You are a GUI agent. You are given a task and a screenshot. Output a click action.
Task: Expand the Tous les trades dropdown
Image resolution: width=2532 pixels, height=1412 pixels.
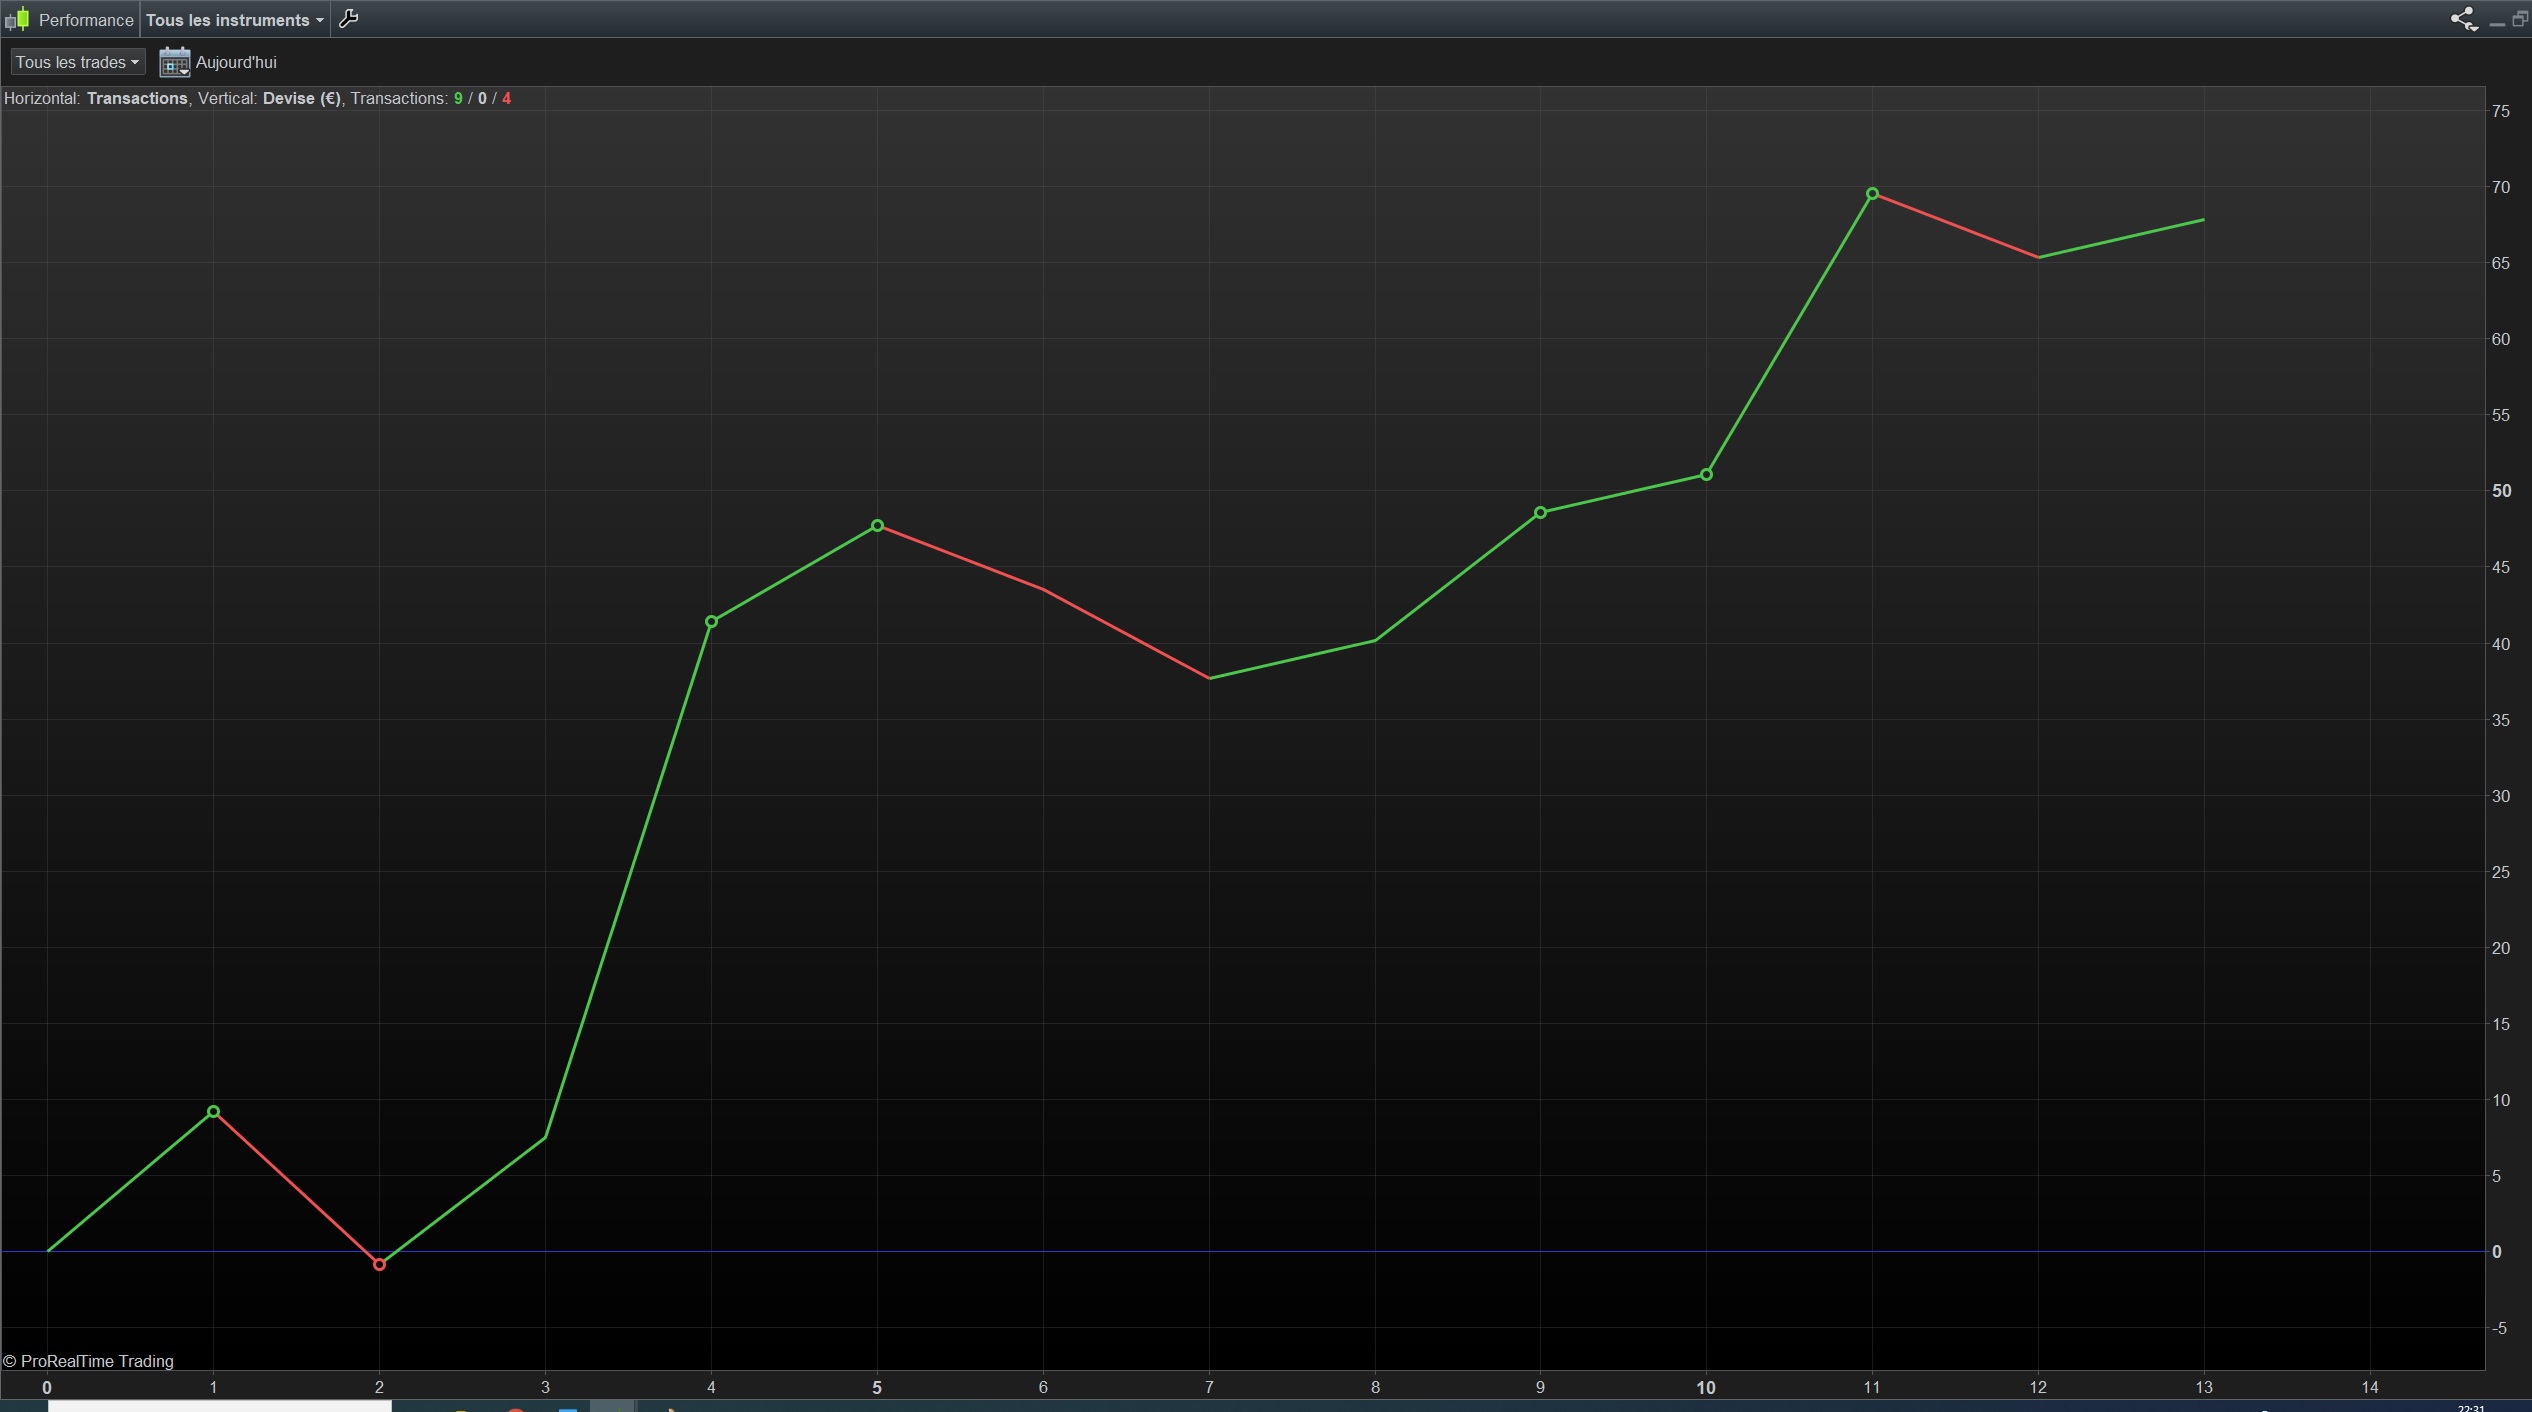click(77, 62)
